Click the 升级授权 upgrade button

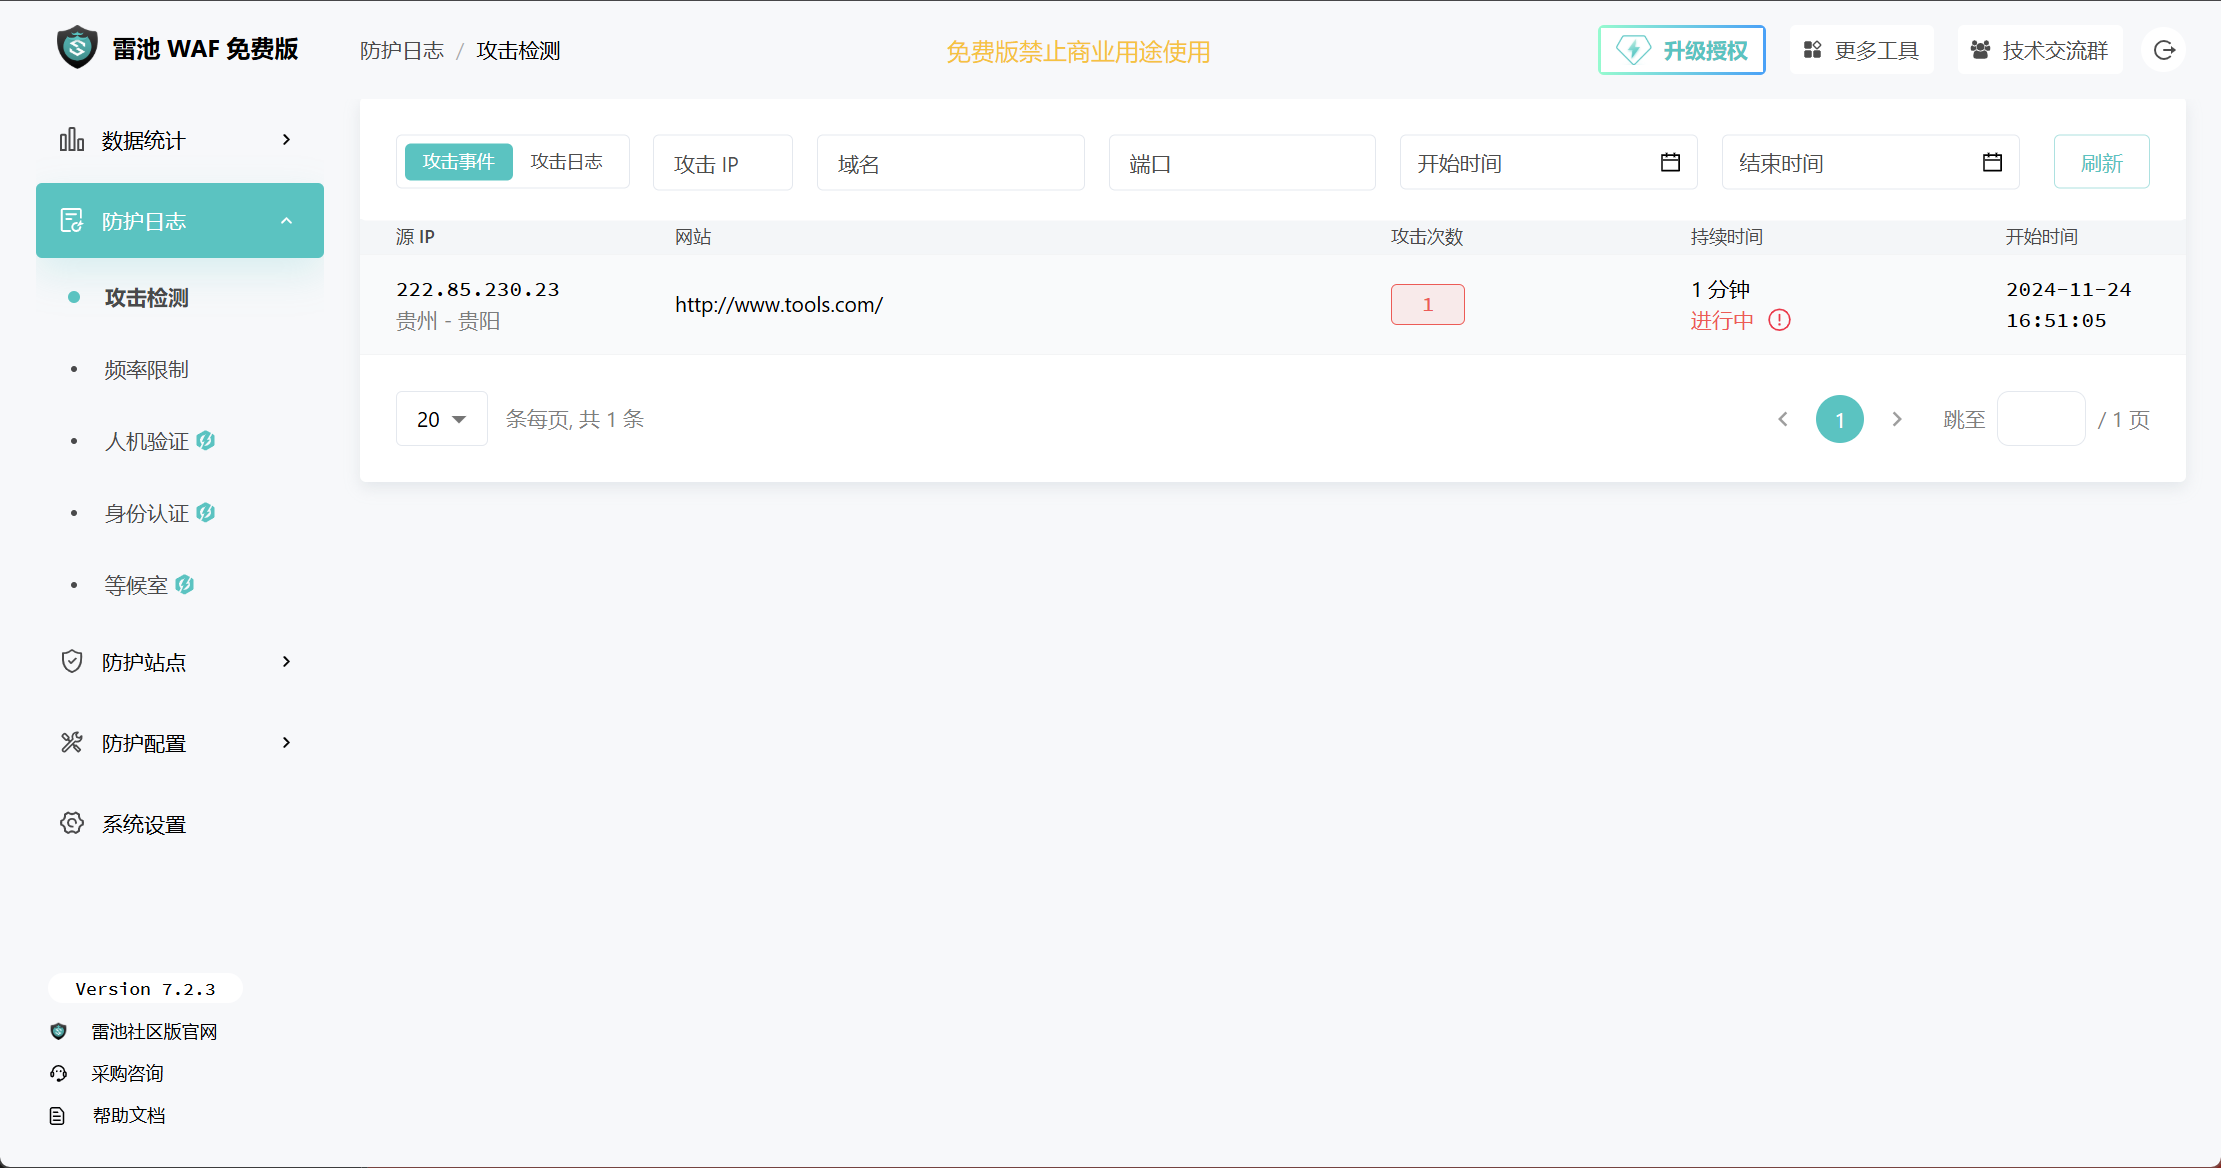[1681, 50]
